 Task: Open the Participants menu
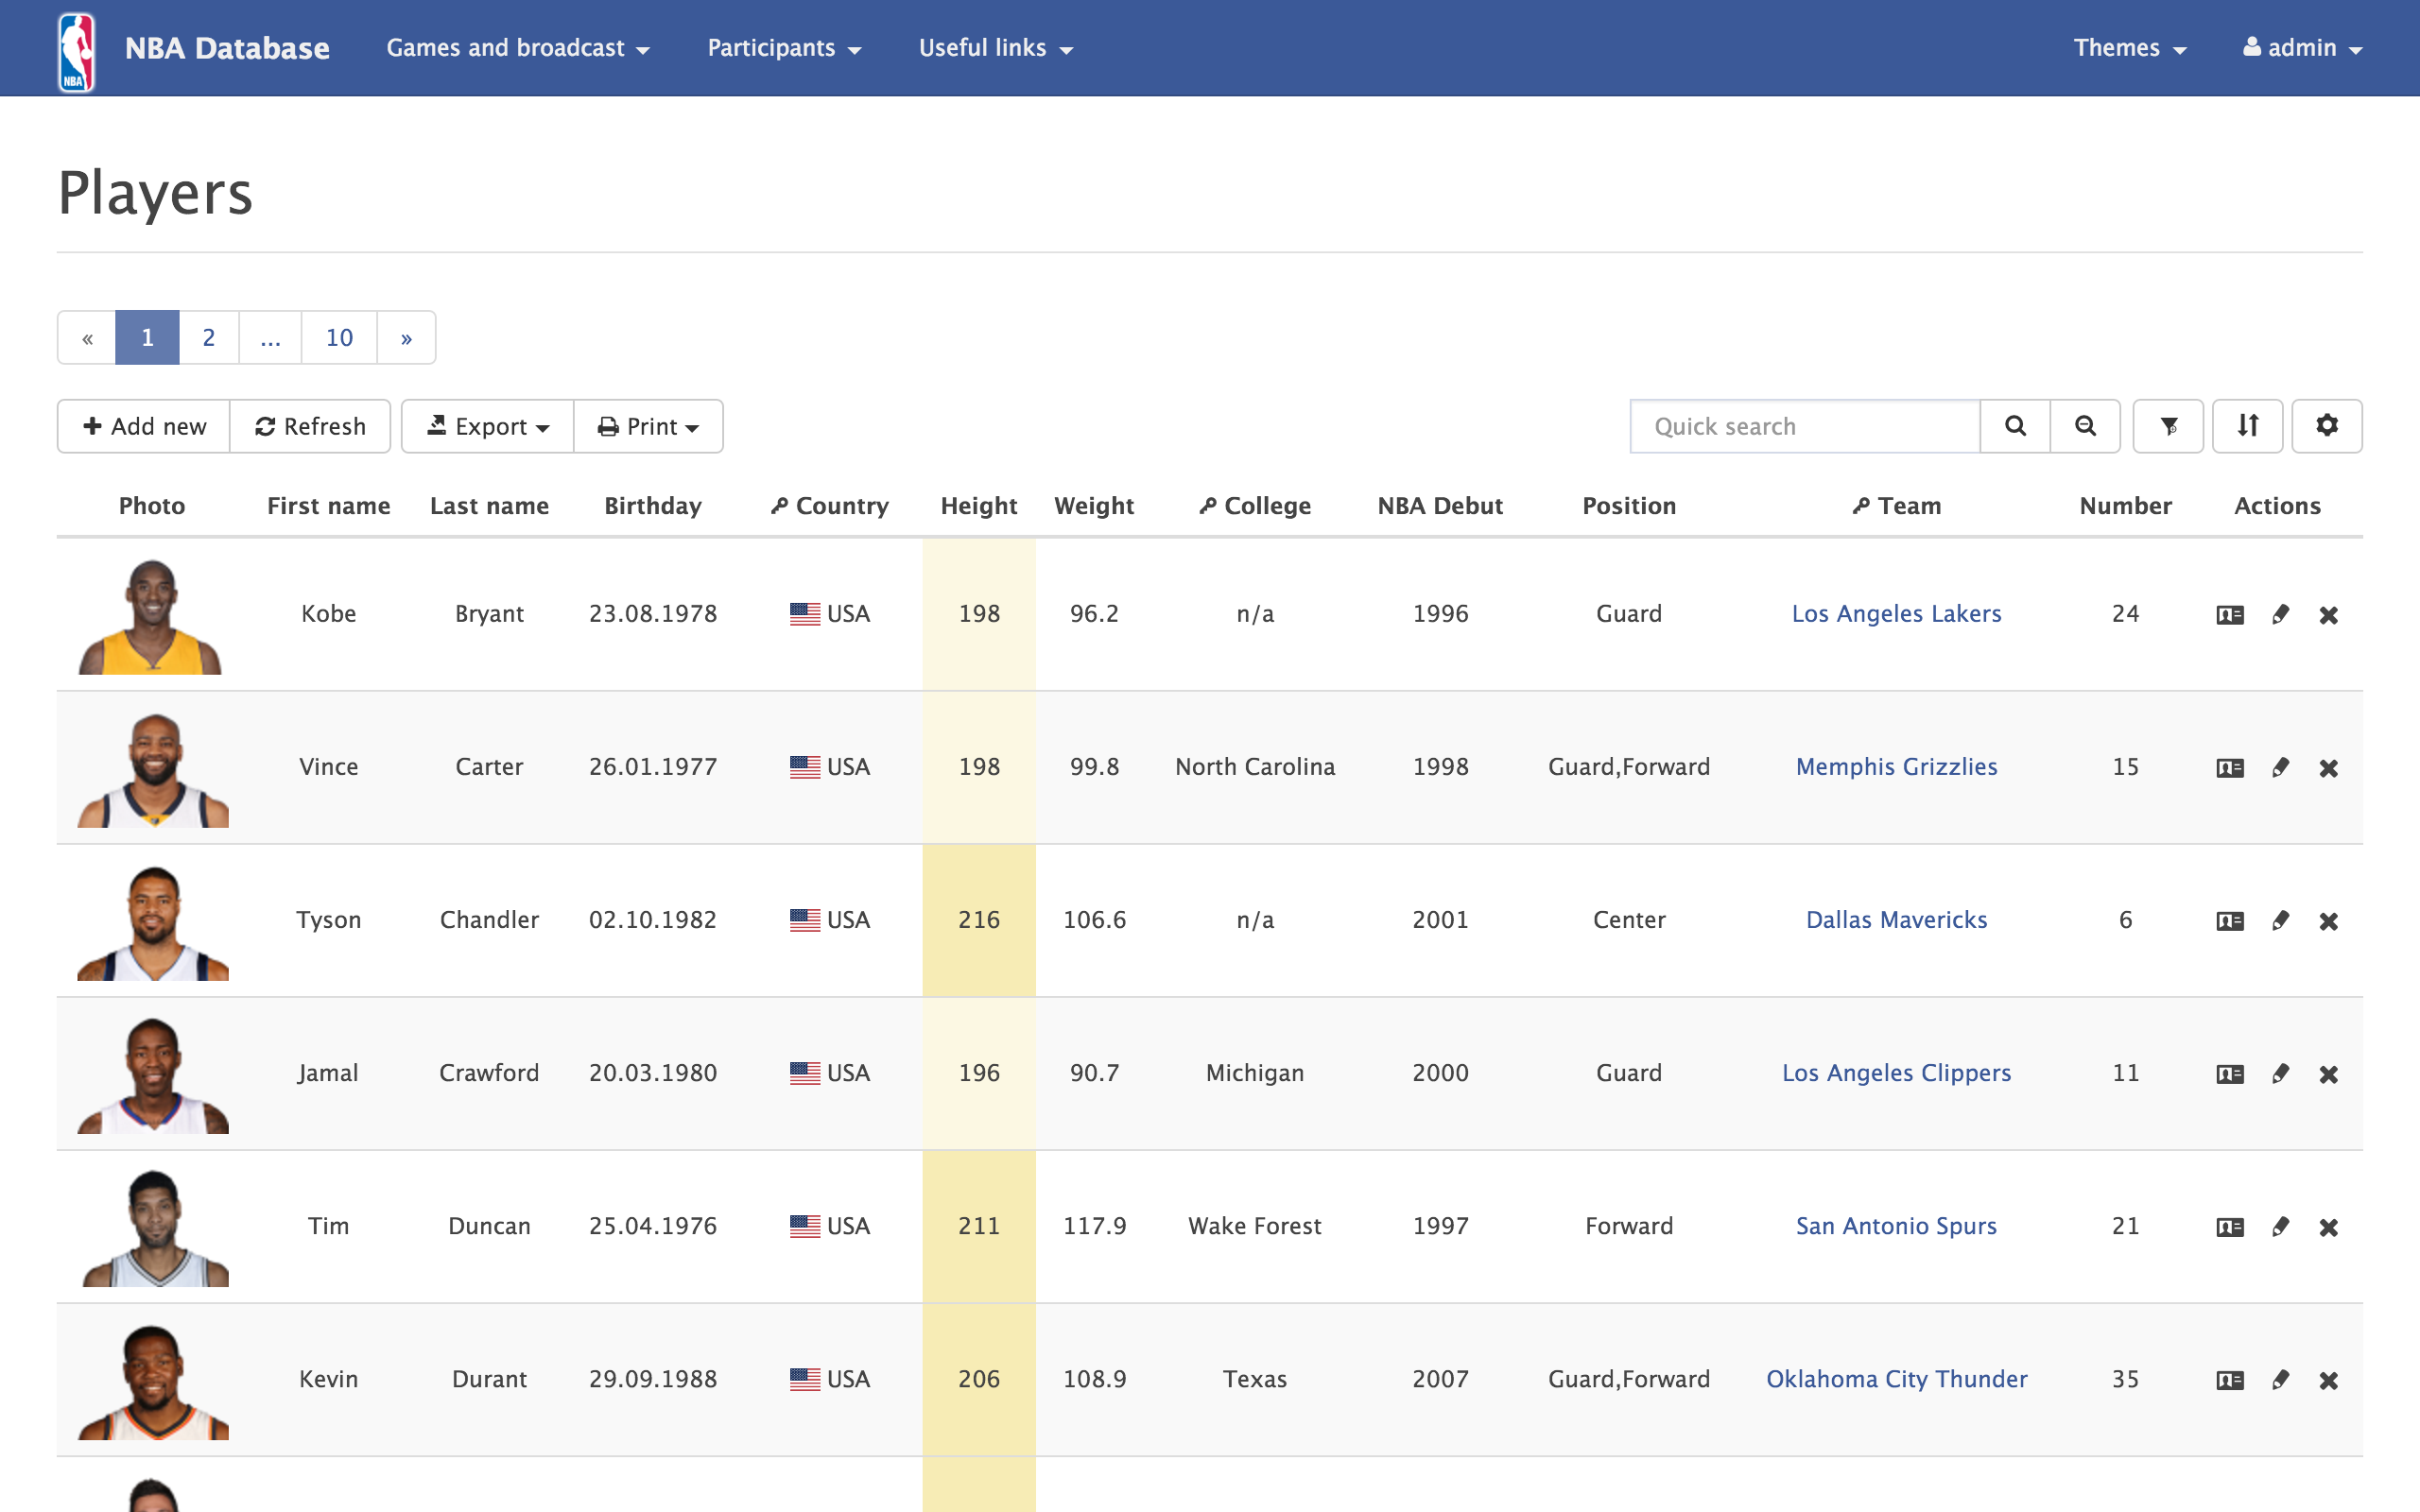point(784,47)
